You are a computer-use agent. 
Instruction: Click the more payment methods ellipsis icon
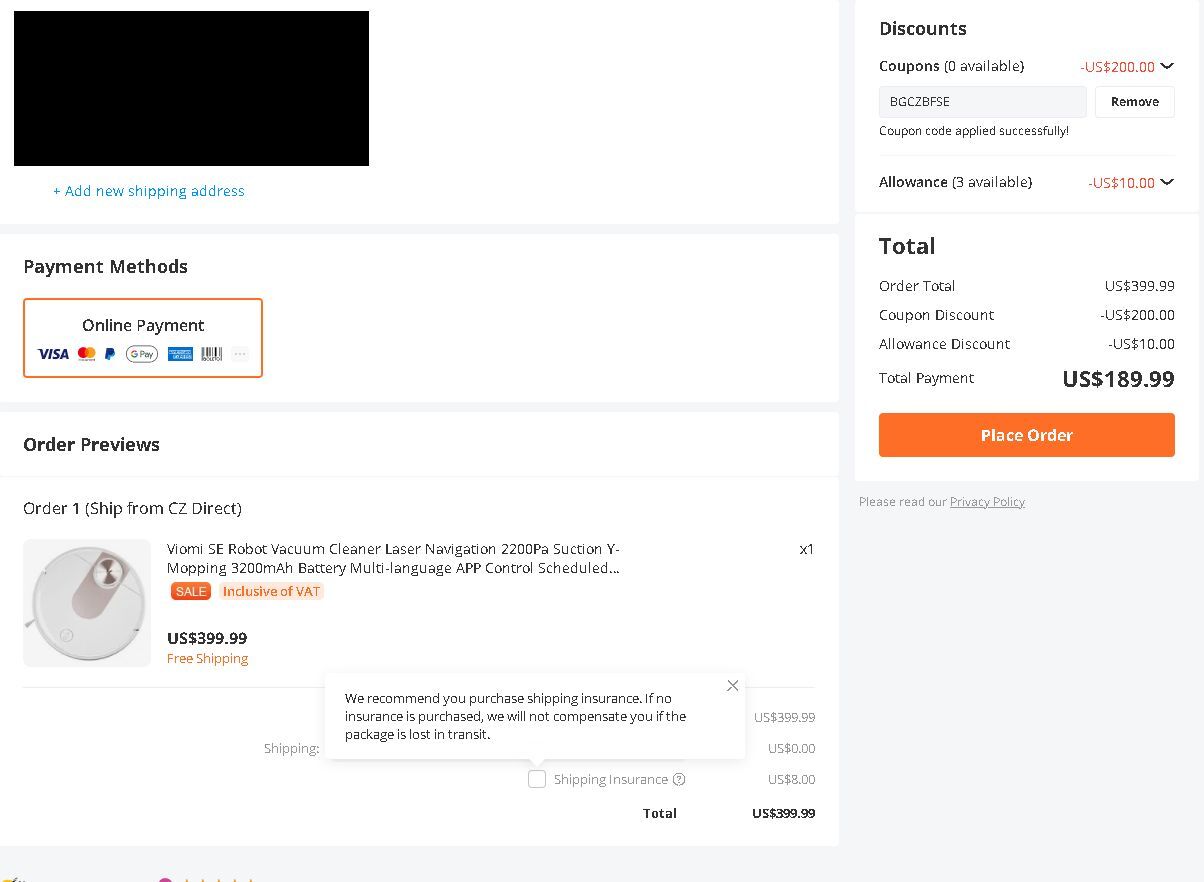[240, 354]
